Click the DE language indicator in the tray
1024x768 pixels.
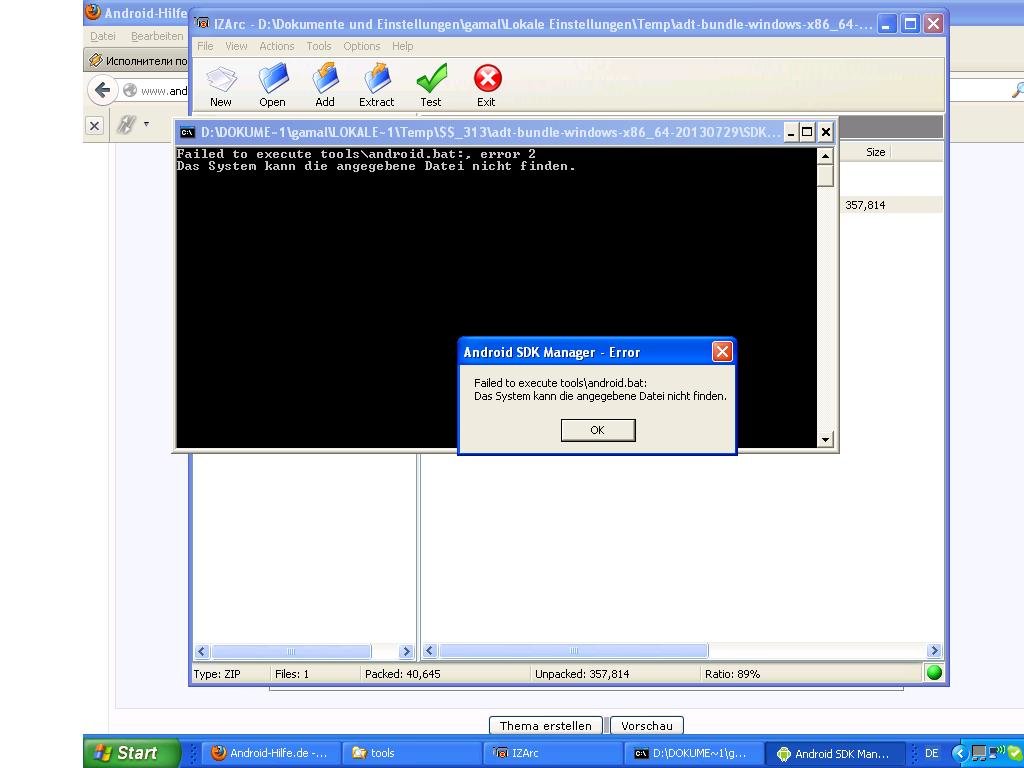tap(931, 753)
